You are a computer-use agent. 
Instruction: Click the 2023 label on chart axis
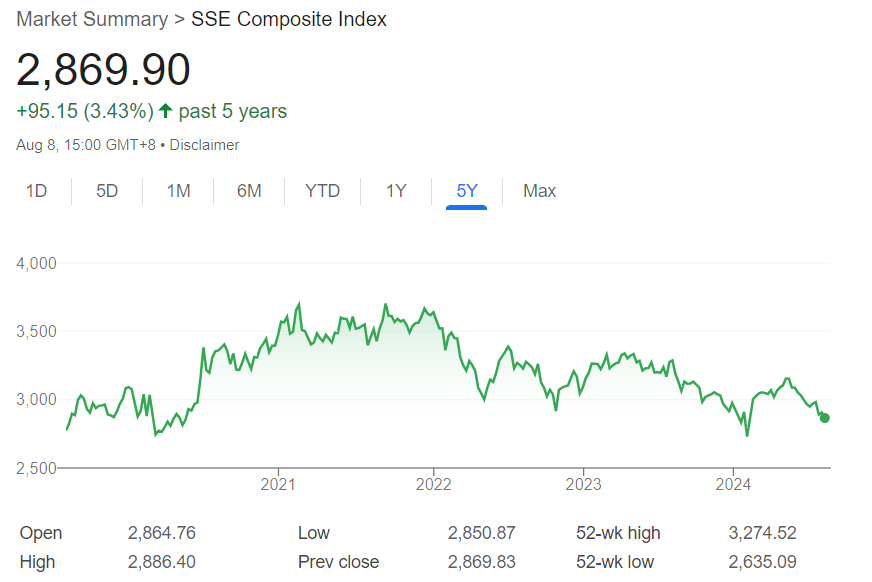coord(585,484)
